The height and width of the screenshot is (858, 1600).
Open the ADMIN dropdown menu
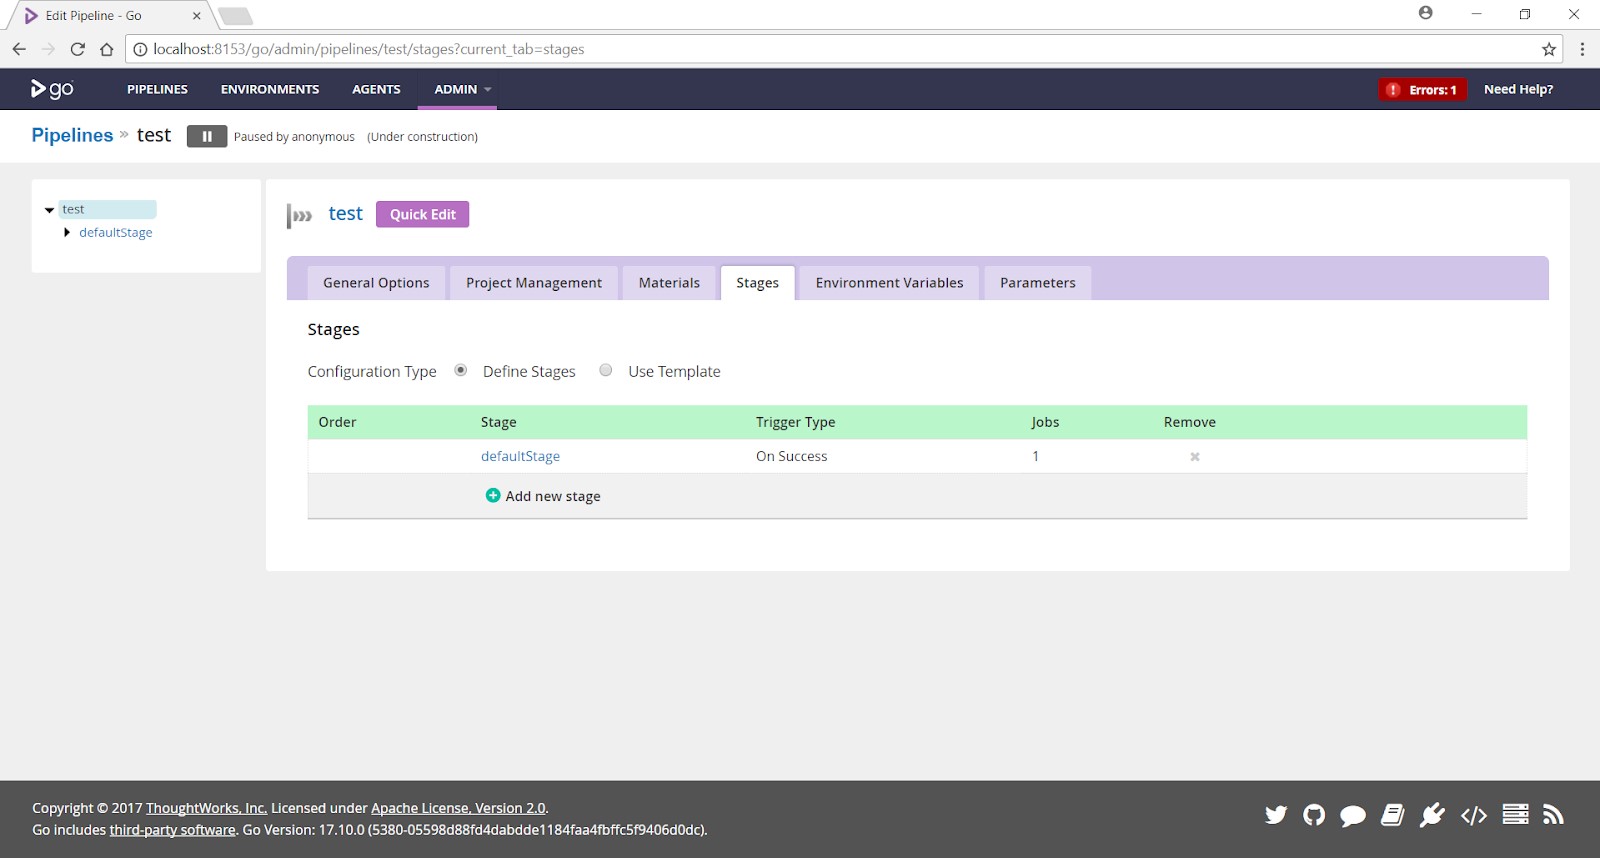pyautogui.click(x=462, y=90)
